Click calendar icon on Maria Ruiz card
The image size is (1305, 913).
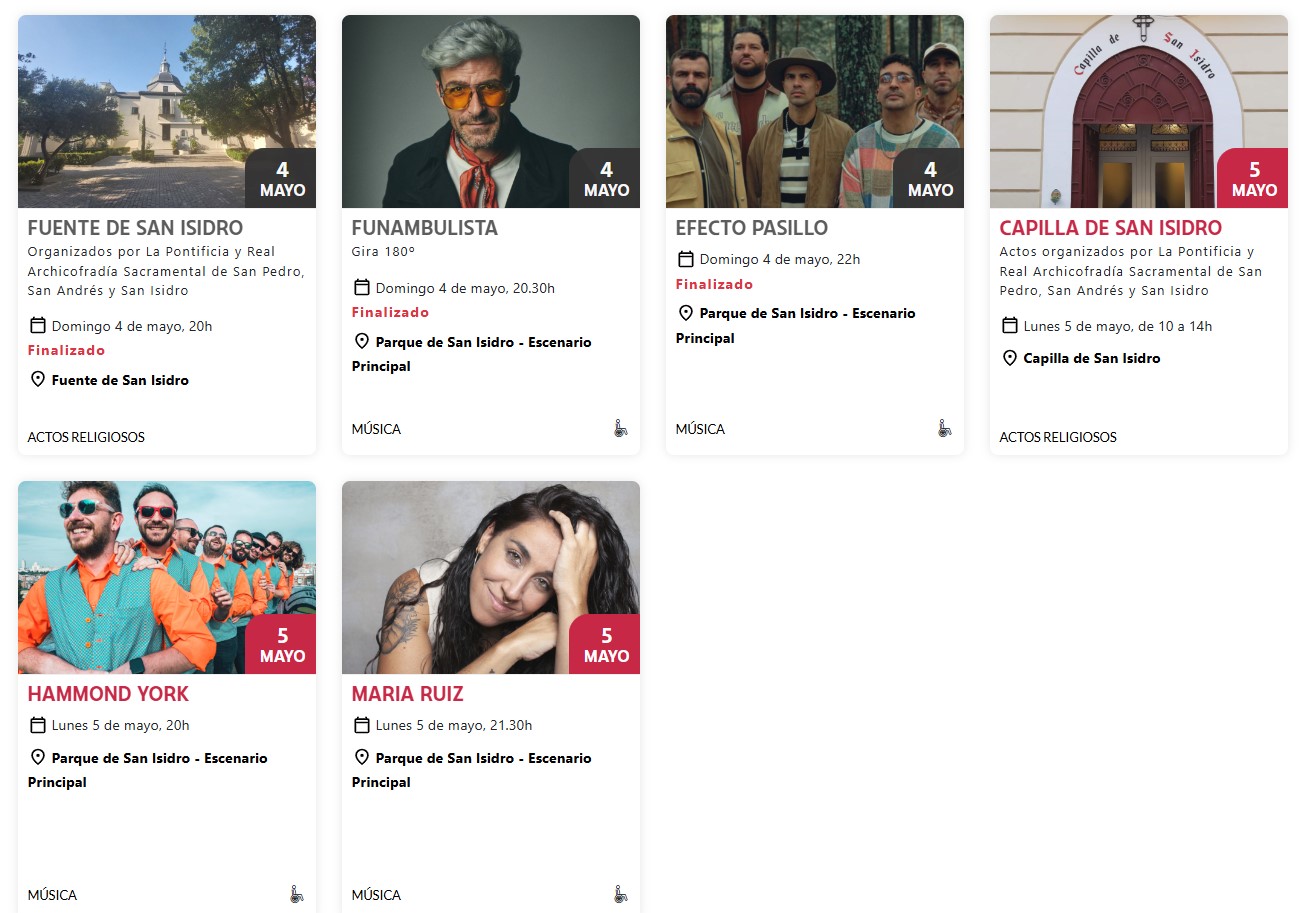[x=362, y=725]
